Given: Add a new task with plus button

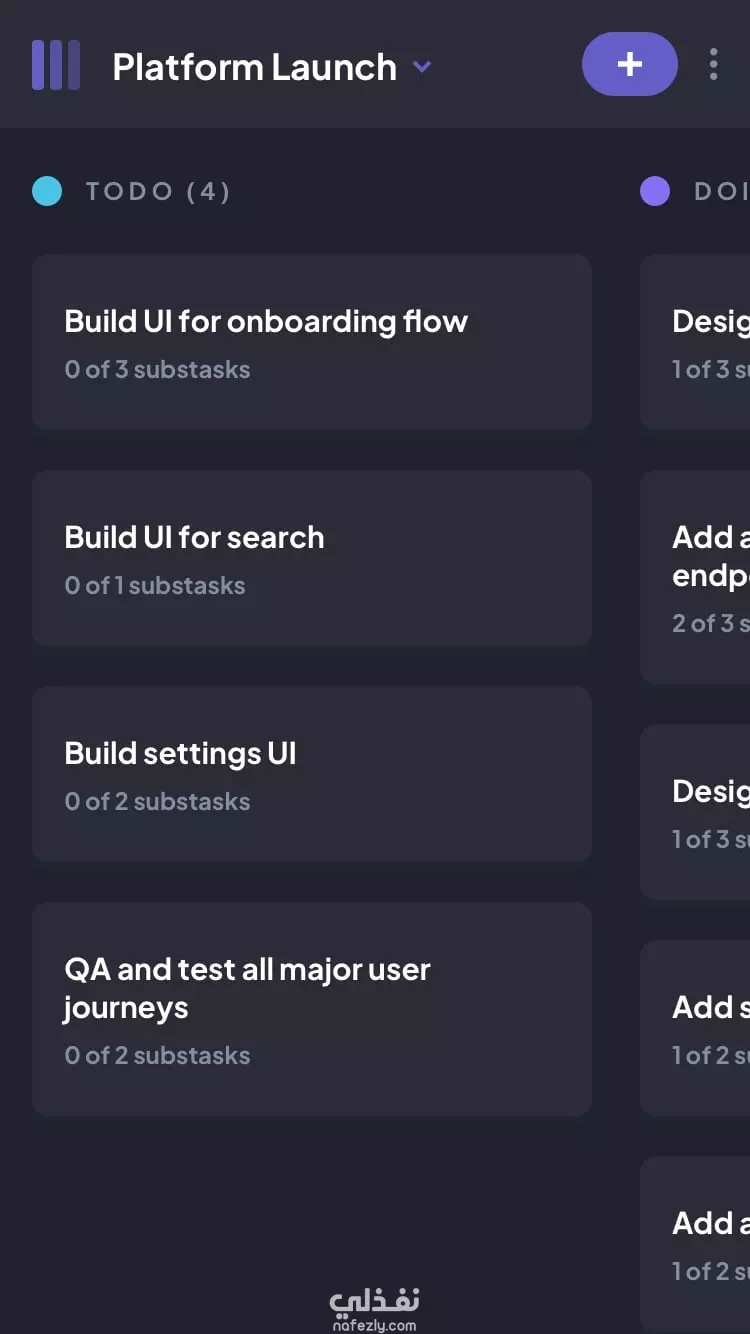Looking at the screenshot, I should pos(630,64).
